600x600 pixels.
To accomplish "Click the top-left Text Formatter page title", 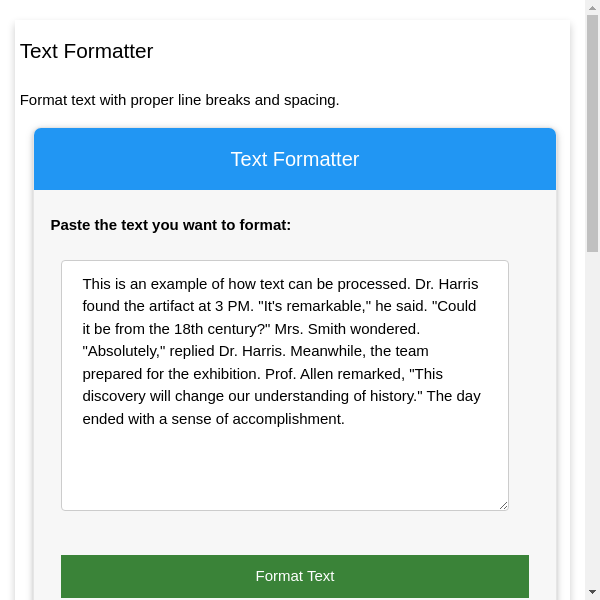I will (x=86, y=51).
